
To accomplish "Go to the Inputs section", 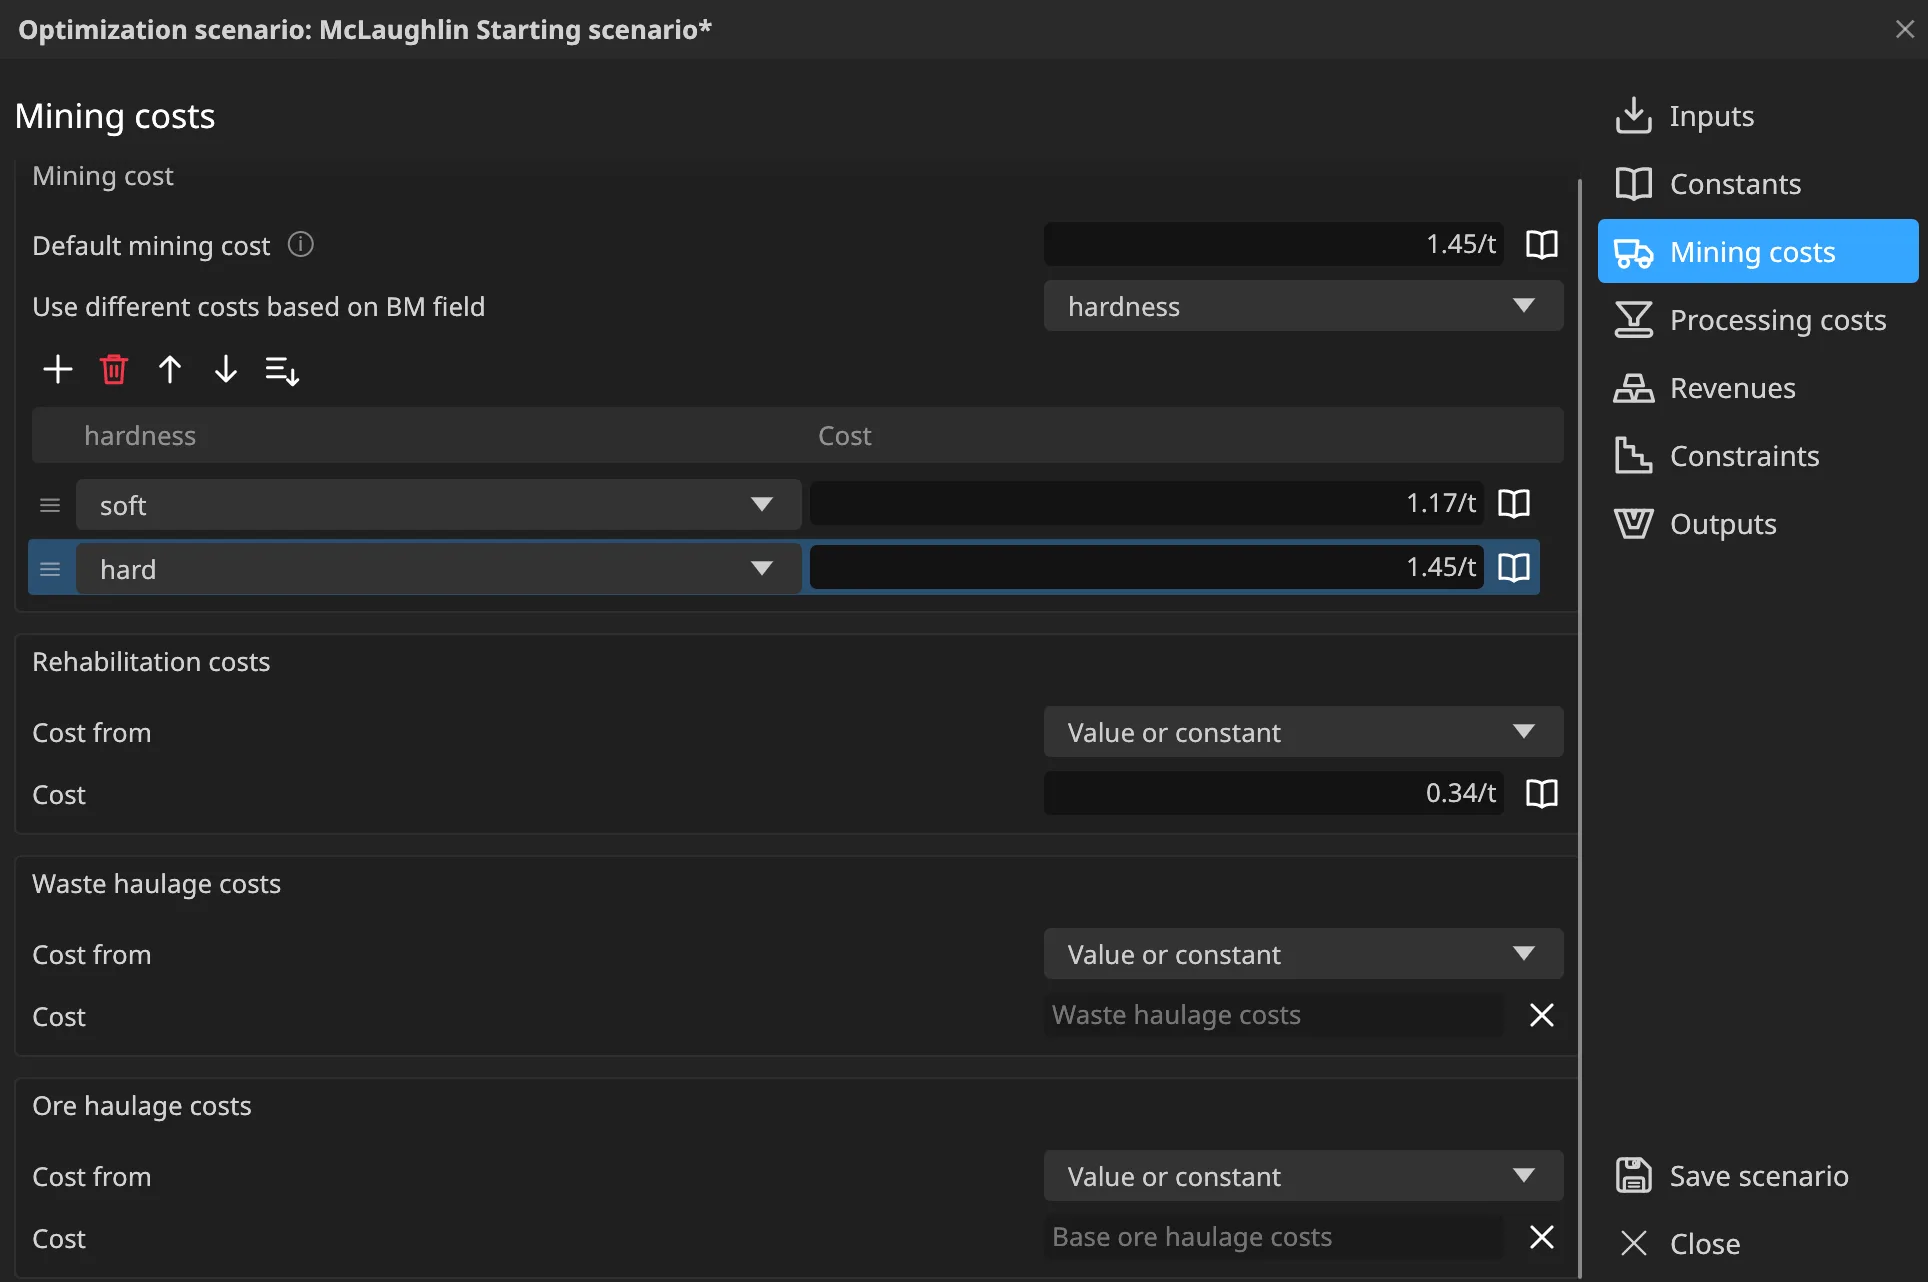I will pyautogui.click(x=1758, y=116).
